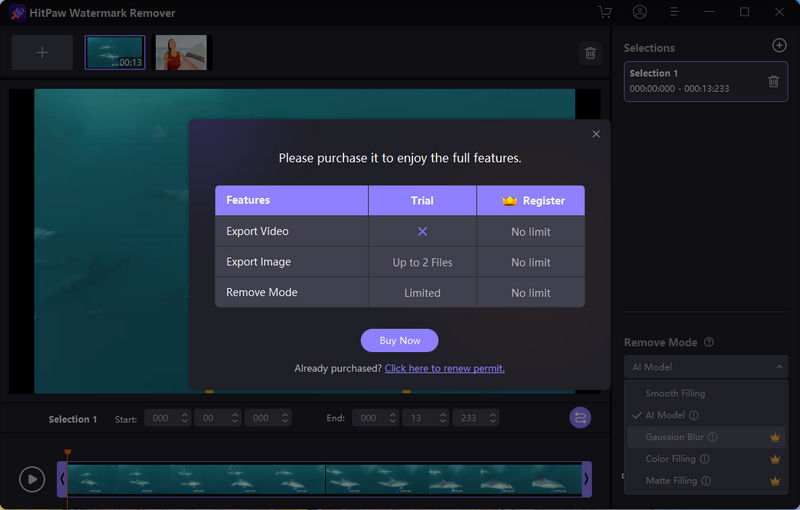The width and height of the screenshot is (800, 510).
Task: Click stepper arrows of Start seconds field
Action: [x=235, y=418]
